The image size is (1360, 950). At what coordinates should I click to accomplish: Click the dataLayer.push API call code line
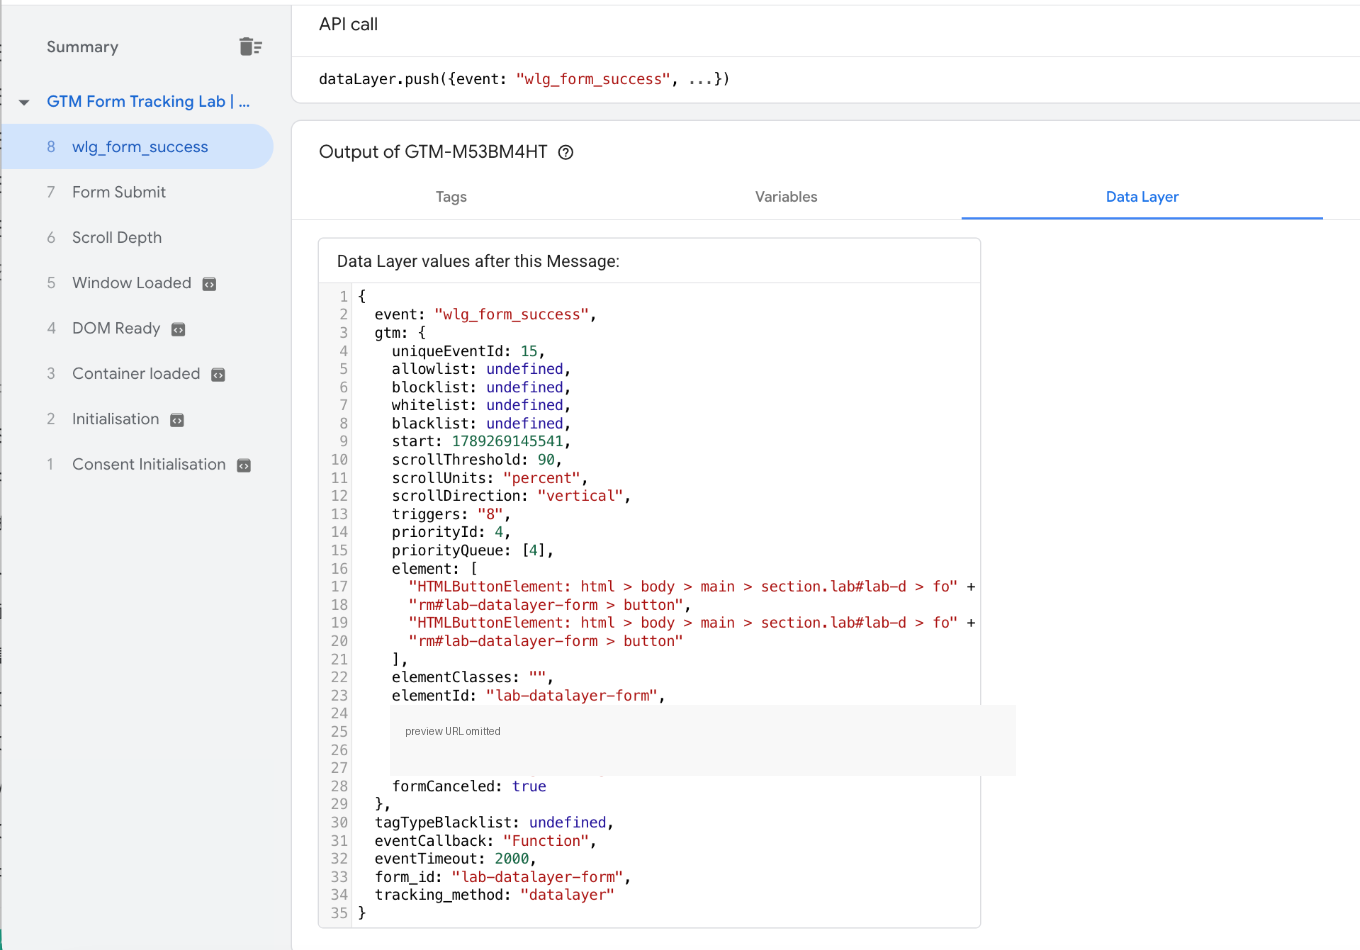click(524, 79)
